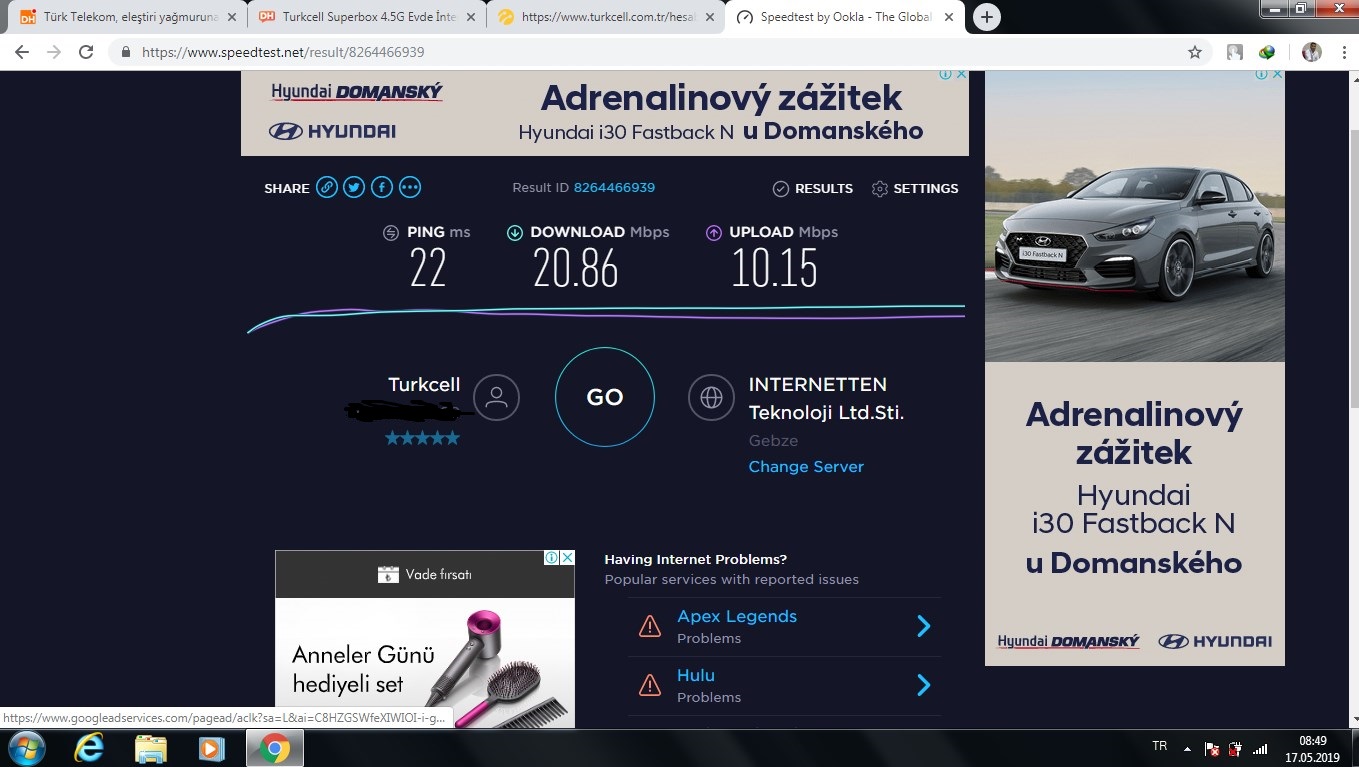The height and width of the screenshot is (767, 1359).
Task: Reload the Speedtest page
Action: [x=86, y=52]
